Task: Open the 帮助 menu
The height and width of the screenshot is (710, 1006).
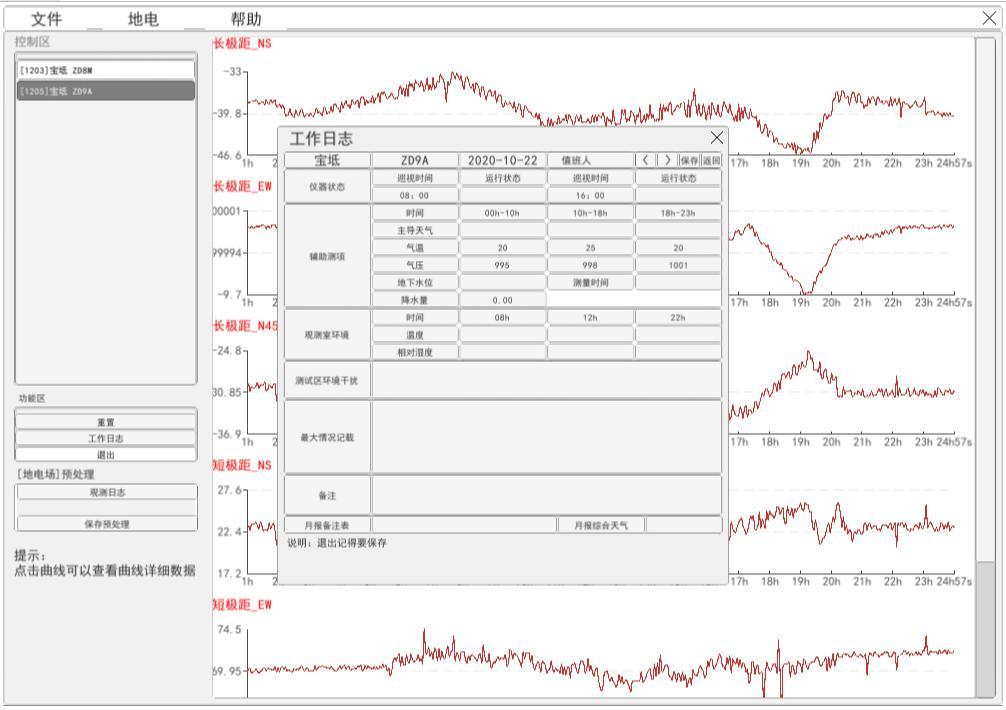Action: coord(247,19)
